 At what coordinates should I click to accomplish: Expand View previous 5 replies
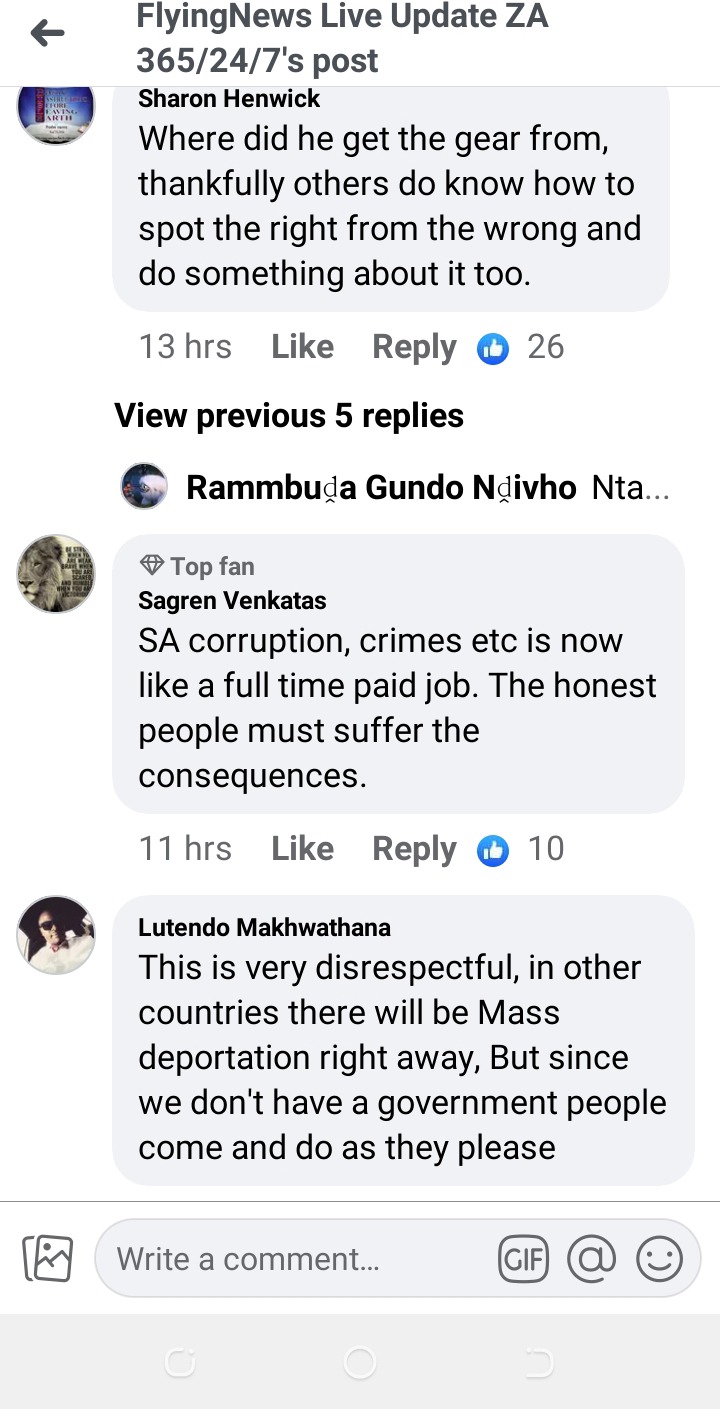[x=289, y=416]
